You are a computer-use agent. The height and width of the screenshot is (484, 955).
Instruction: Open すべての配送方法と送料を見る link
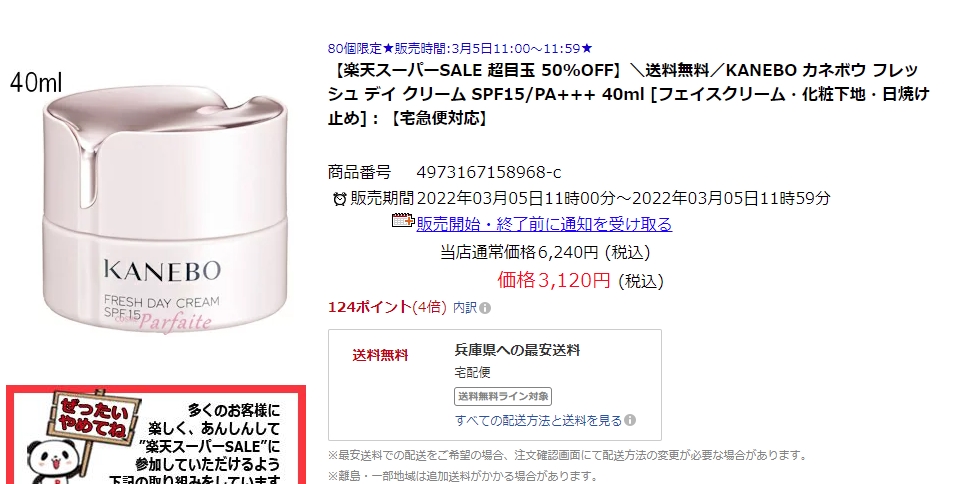[x=538, y=421]
